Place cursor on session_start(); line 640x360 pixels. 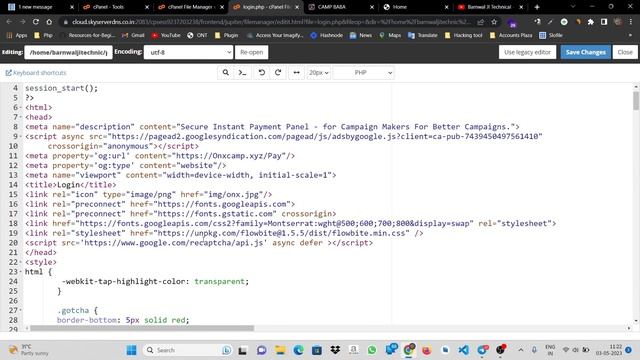click(x=61, y=88)
